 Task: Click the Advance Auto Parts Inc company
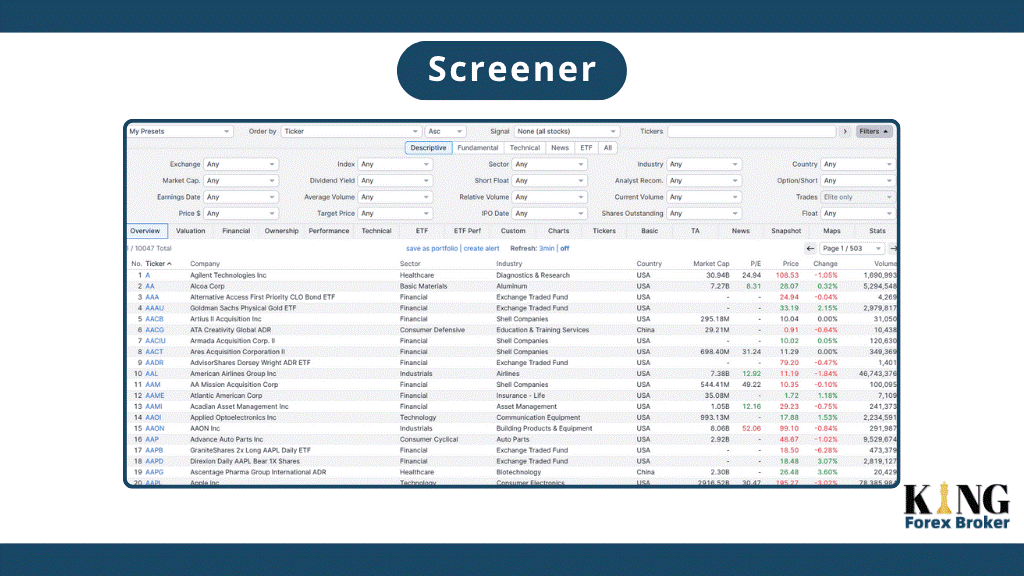(226, 440)
